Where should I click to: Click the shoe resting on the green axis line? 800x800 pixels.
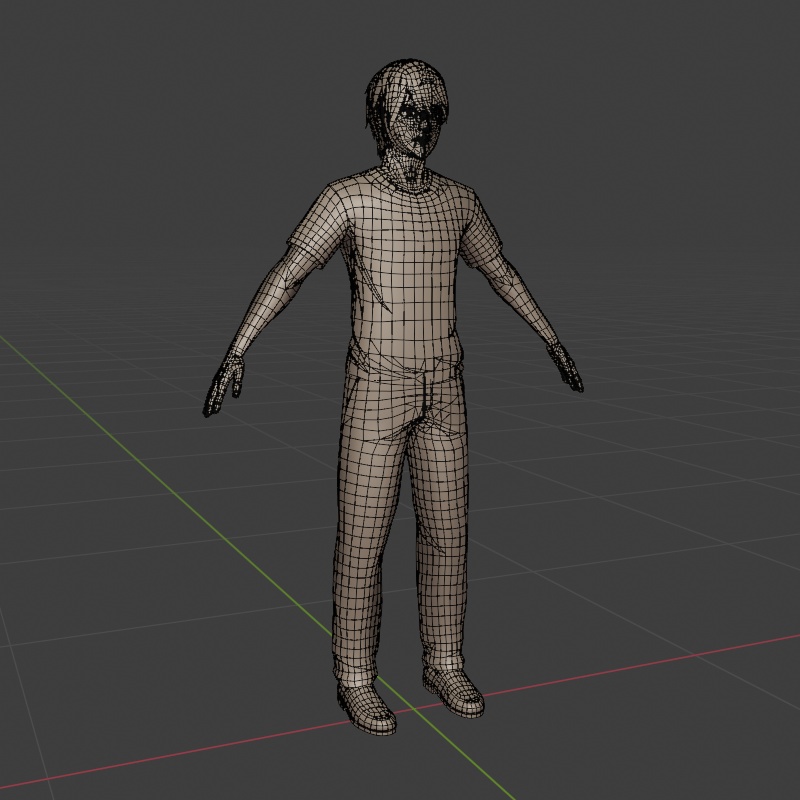click(365, 708)
